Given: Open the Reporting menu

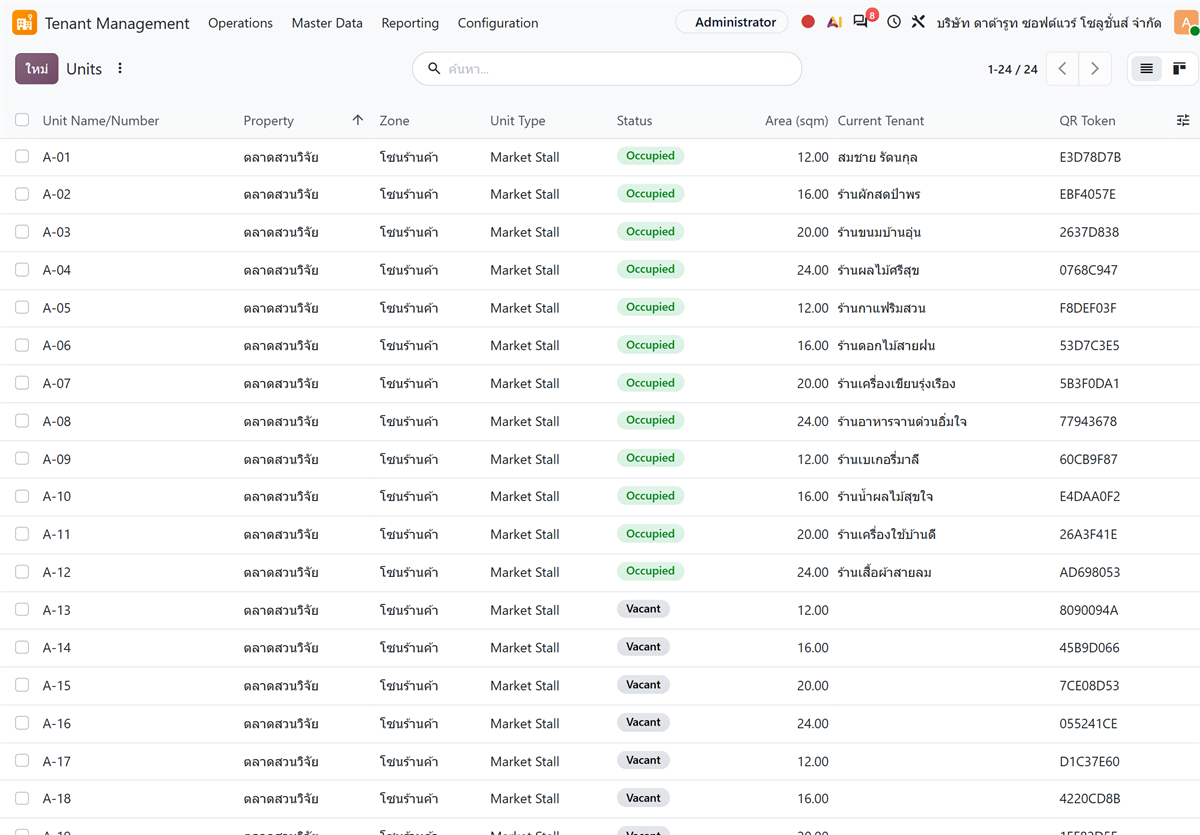Looking at the screenshot, I should point(410,23).
